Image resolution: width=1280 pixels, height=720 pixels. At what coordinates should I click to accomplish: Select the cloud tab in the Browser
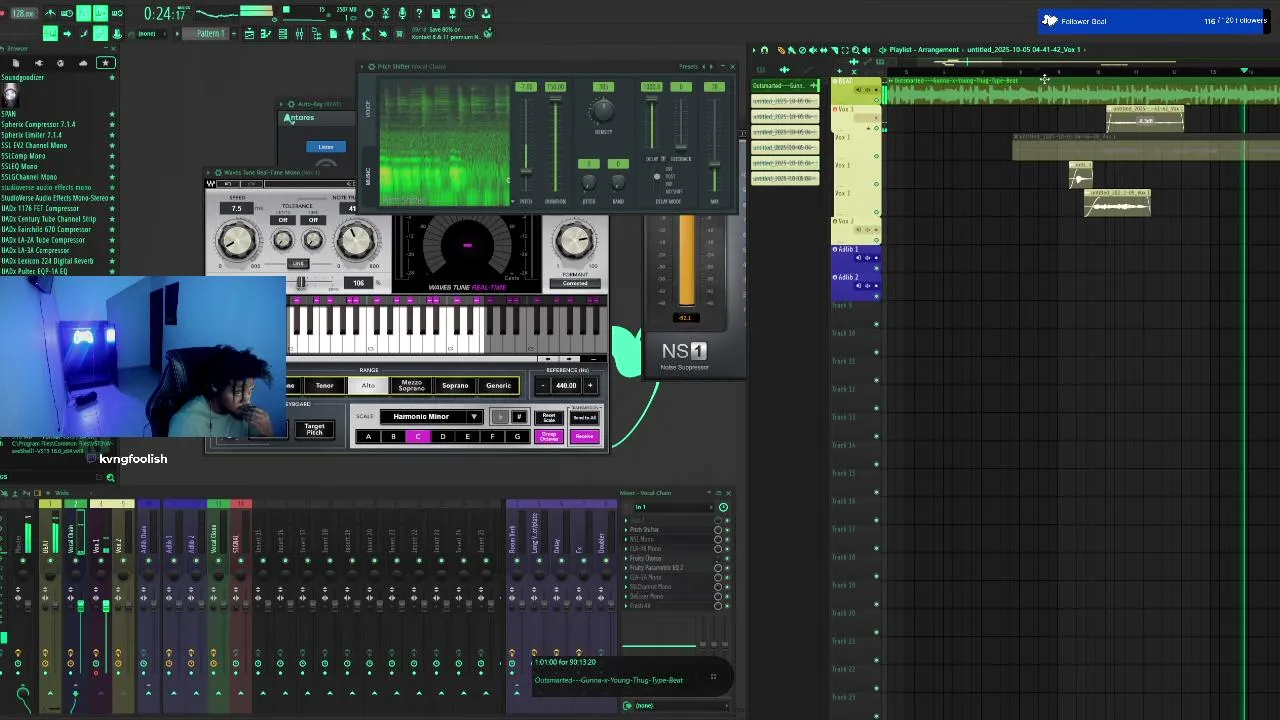(83, 63)
